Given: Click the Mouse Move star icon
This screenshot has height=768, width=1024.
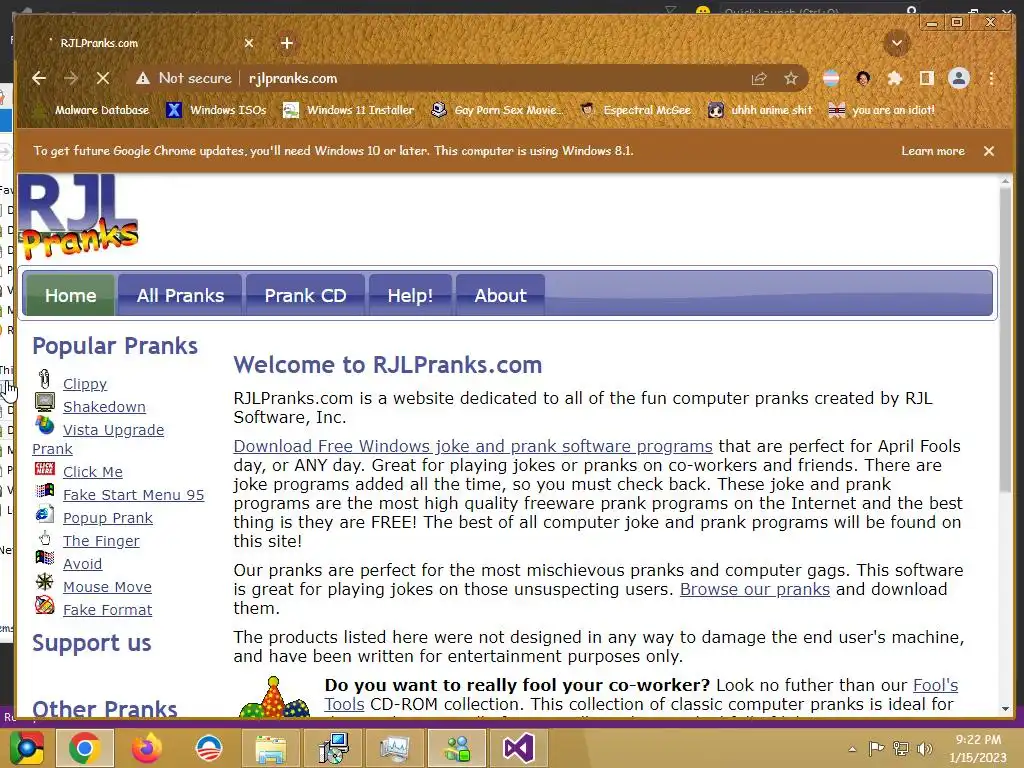Looking at the screenshot, I should coord(44,581).
